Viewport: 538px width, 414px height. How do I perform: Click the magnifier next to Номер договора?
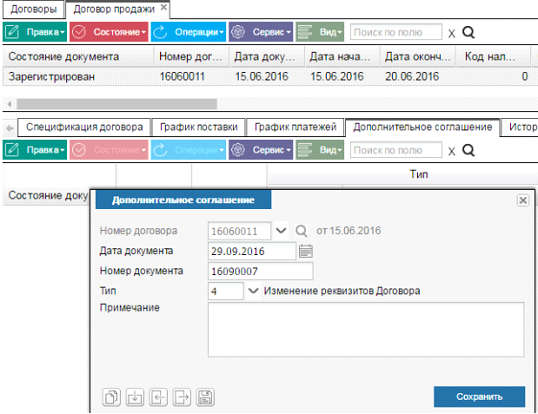click(x=301, y=231)
